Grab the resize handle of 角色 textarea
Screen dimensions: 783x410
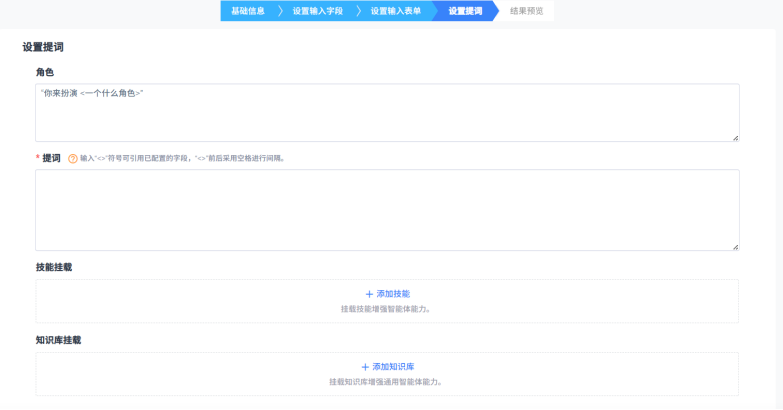[x=736, y=138]
